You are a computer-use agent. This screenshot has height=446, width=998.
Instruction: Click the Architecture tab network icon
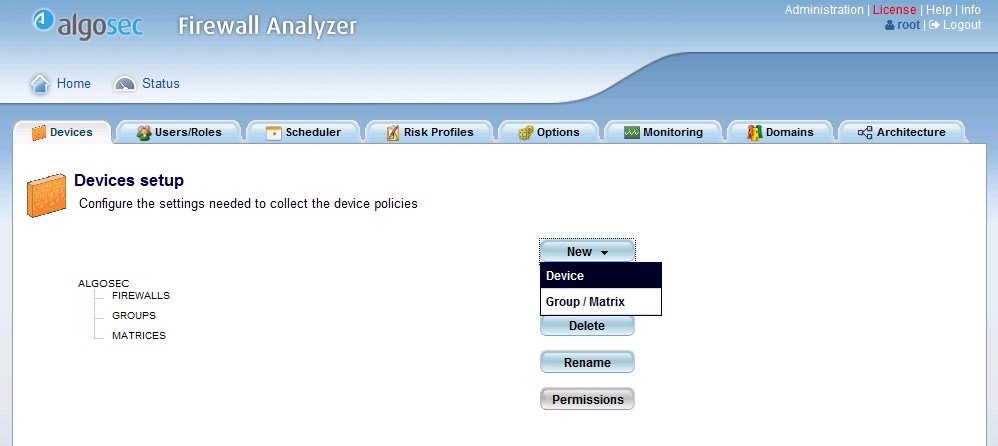[x=865, y=132]
